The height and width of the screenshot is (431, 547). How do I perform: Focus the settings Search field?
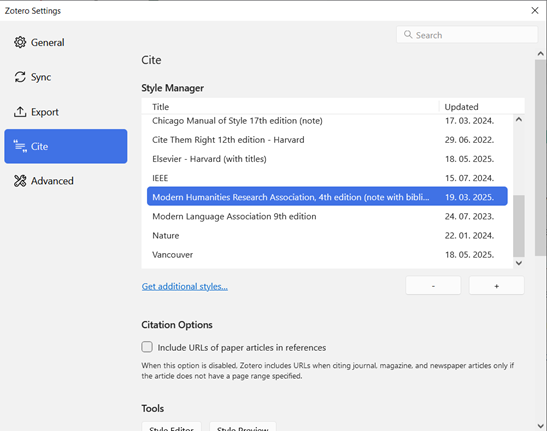(467, 35)
